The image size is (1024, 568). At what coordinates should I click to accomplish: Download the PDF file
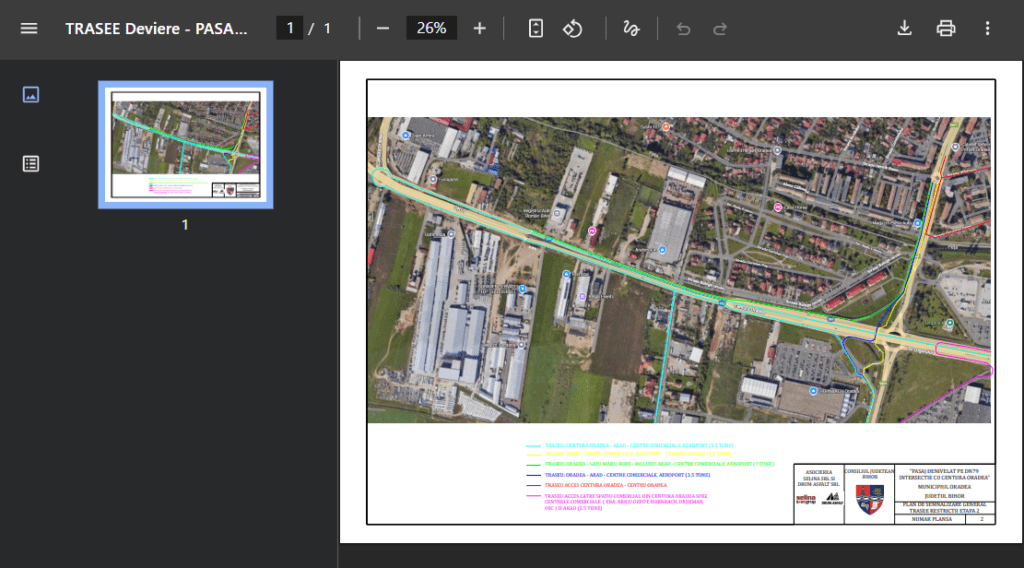[x=904, y=28]
